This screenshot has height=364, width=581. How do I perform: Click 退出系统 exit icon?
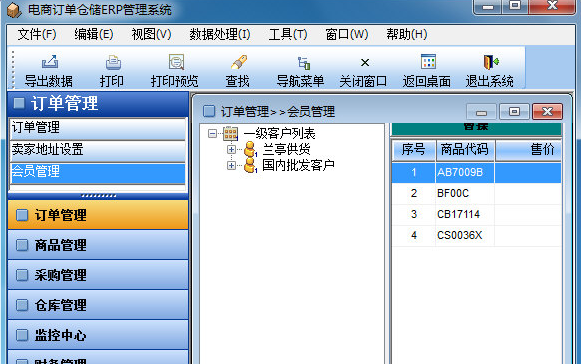(491, 62)
